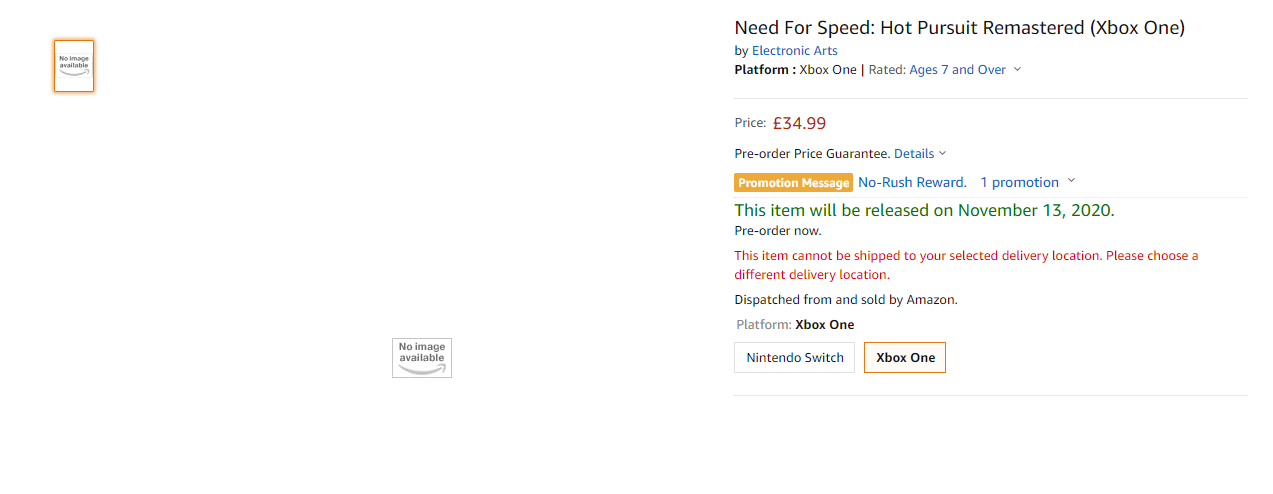Select the Nintendo Switch platform option

[x=794, y=358]
